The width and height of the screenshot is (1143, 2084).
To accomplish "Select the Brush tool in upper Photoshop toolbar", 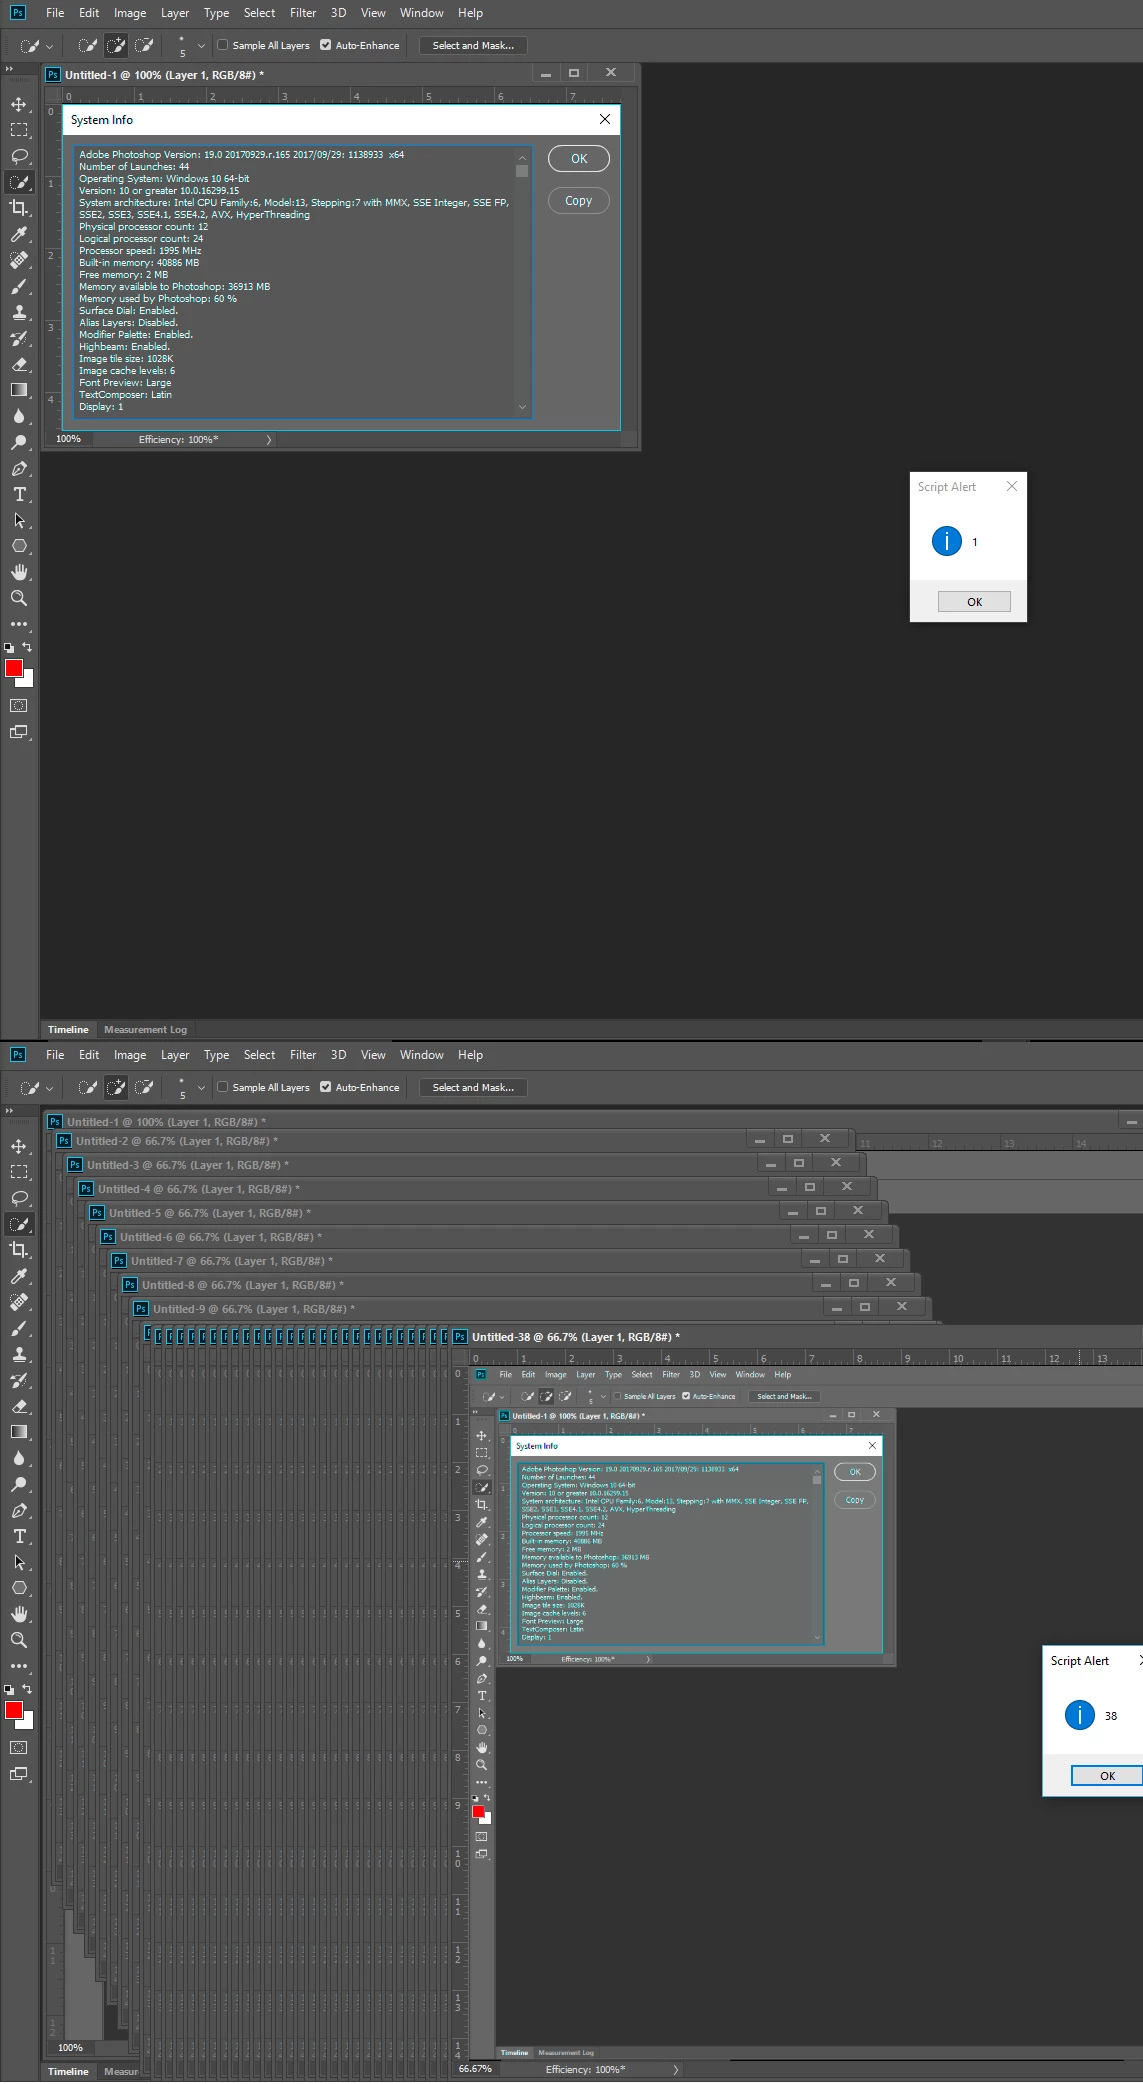I will (x=19, y=286).
